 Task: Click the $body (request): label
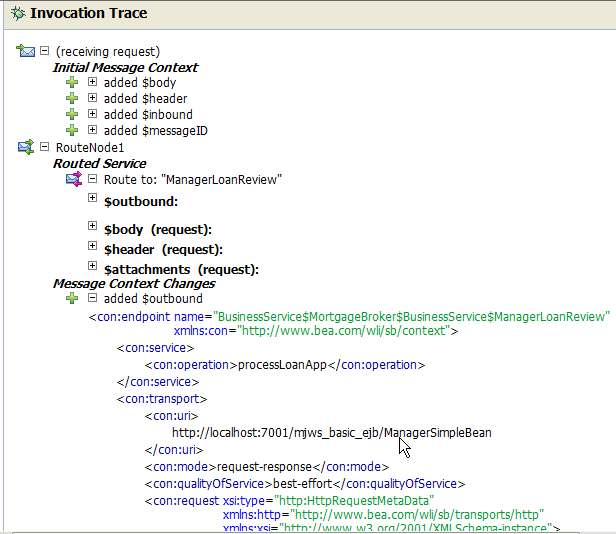pyautogui.click(x=158, y=229)
